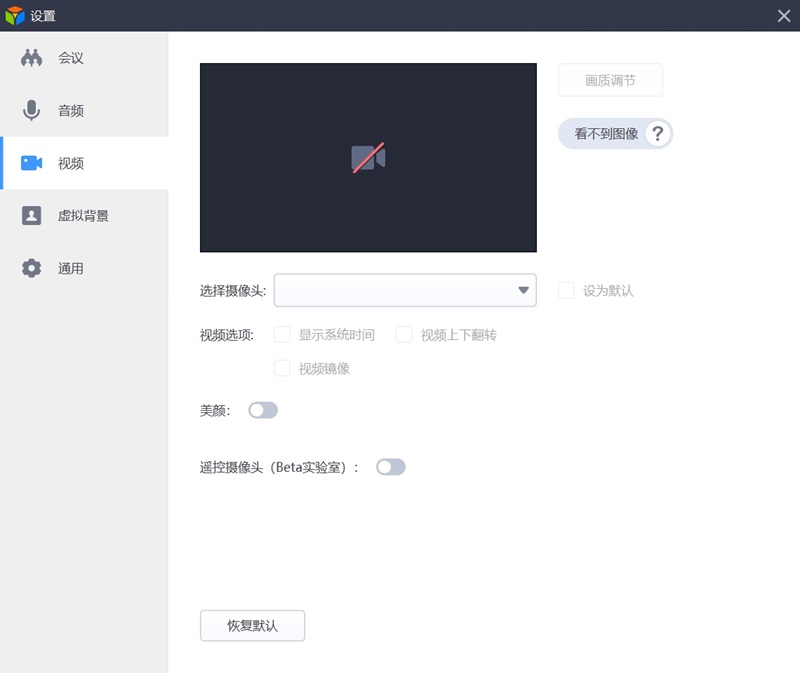Click the question mark help icon
The width and height of the screenshot is (800, 673).
click(656, 133)
